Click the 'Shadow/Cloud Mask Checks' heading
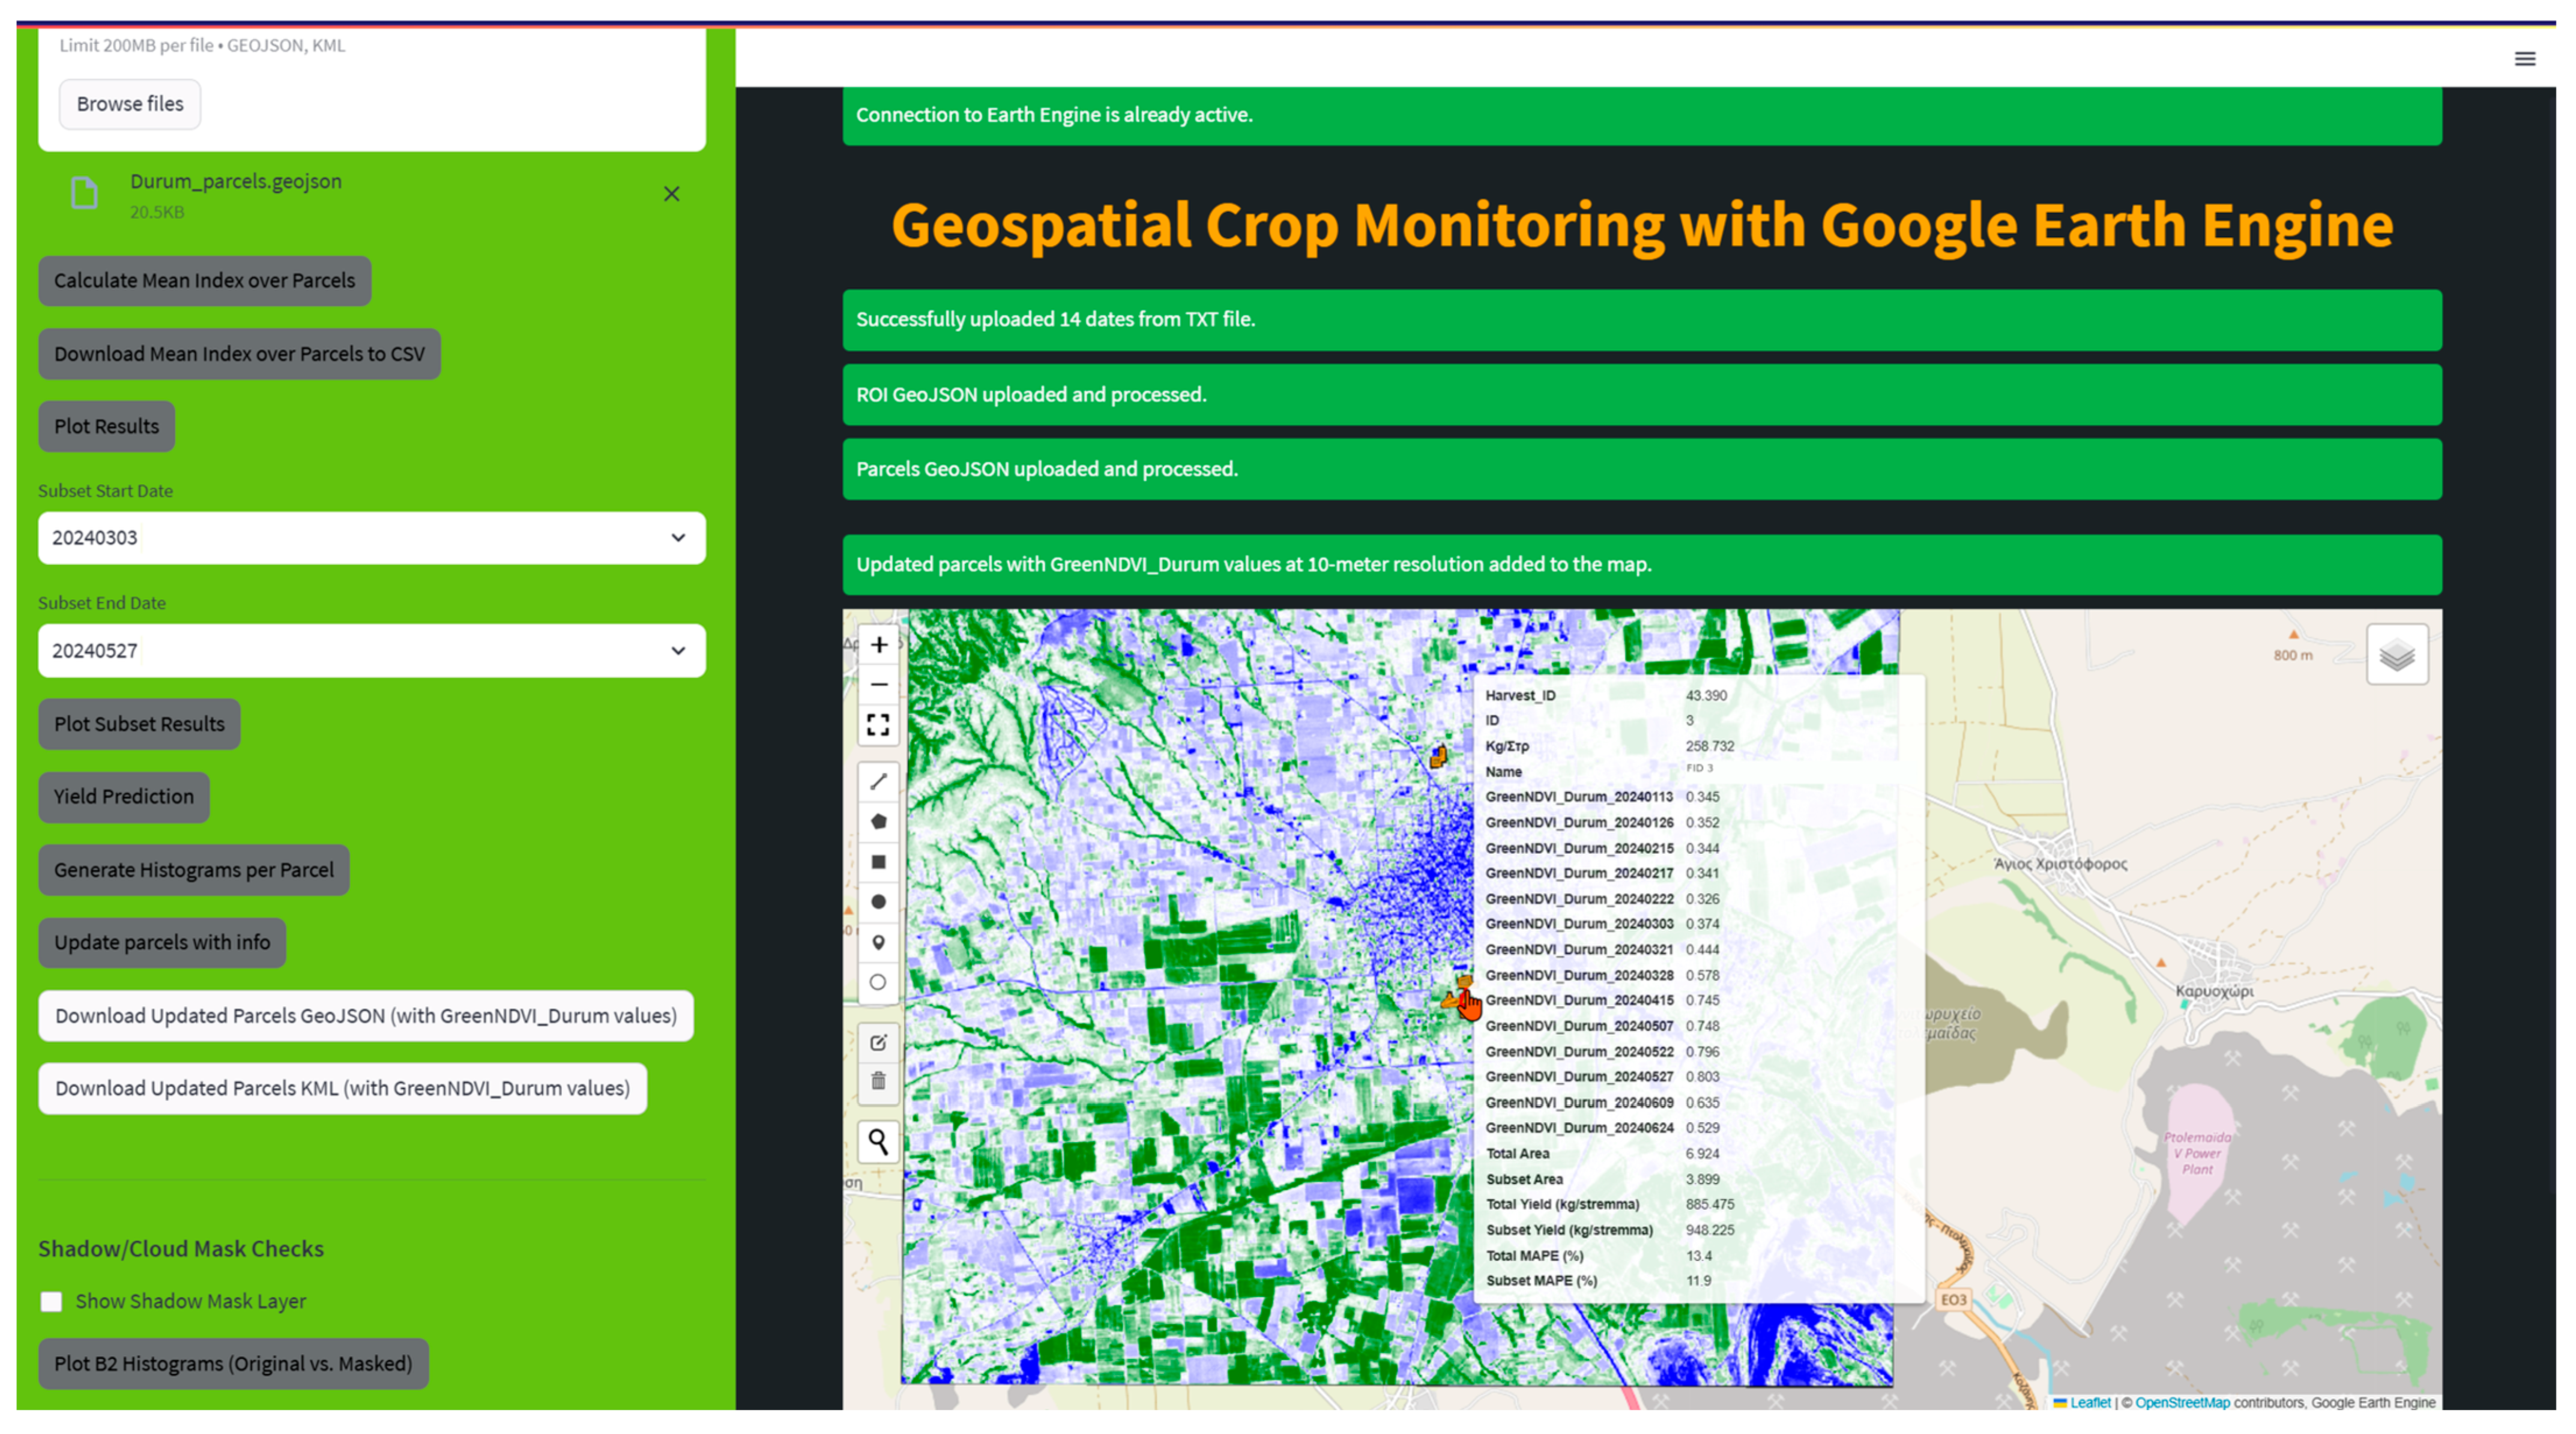 click(181, 1249)
